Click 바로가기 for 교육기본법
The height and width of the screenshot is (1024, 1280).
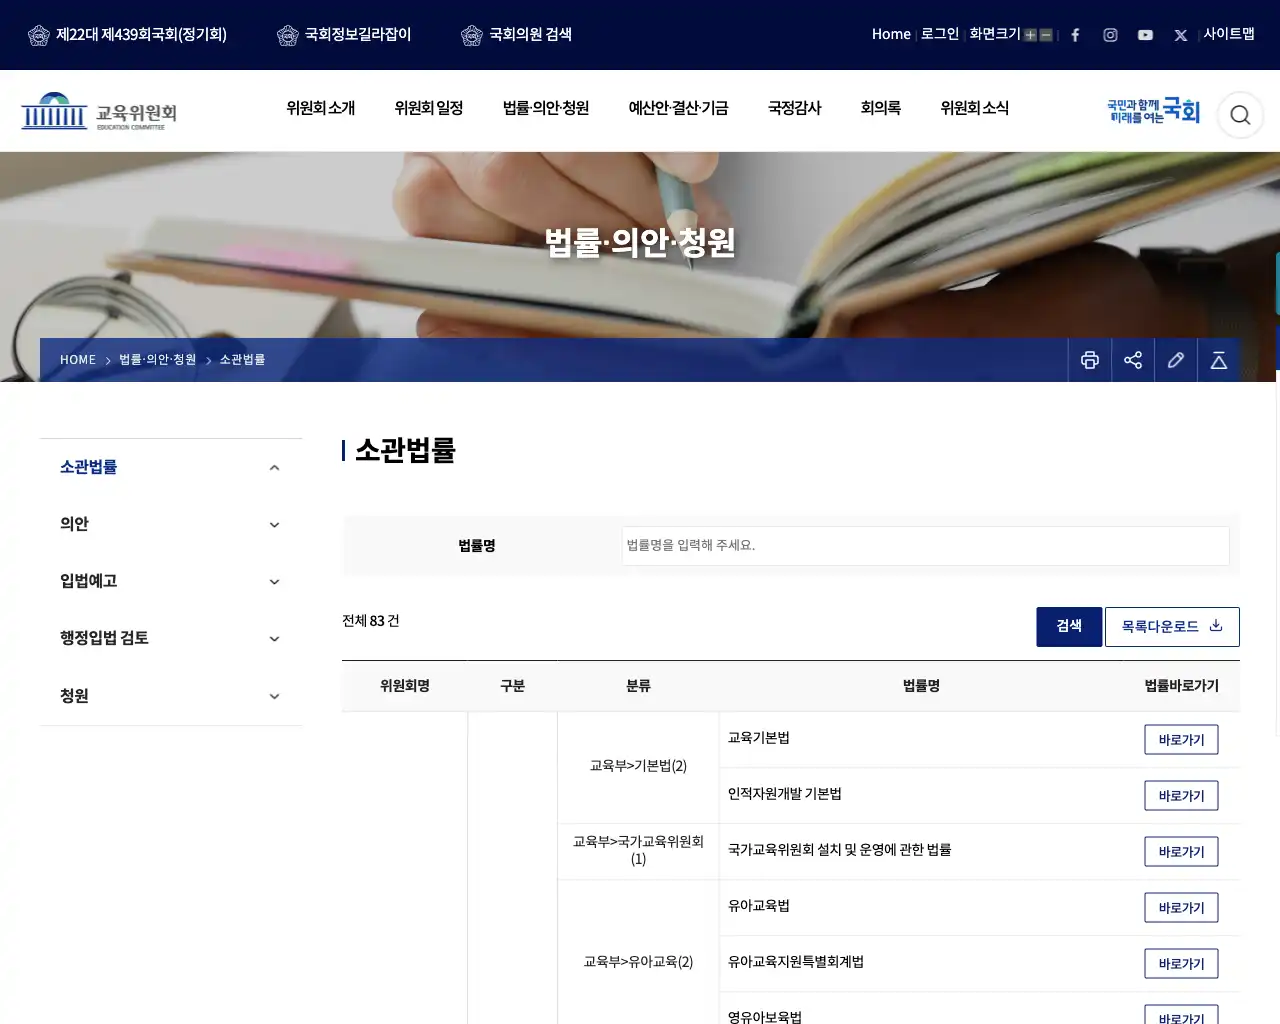click(1181, 740)
